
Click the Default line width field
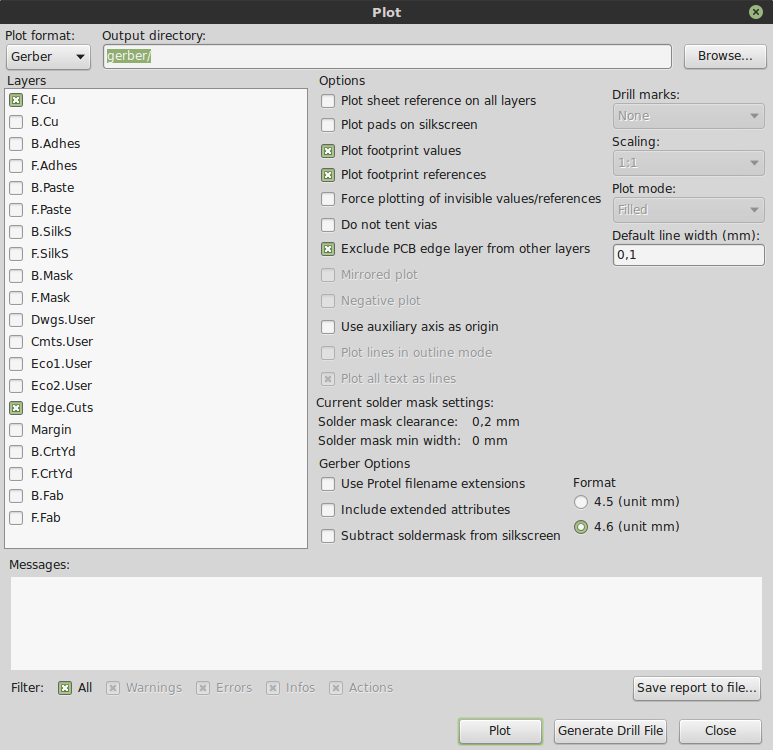click(x=688, y=256)
